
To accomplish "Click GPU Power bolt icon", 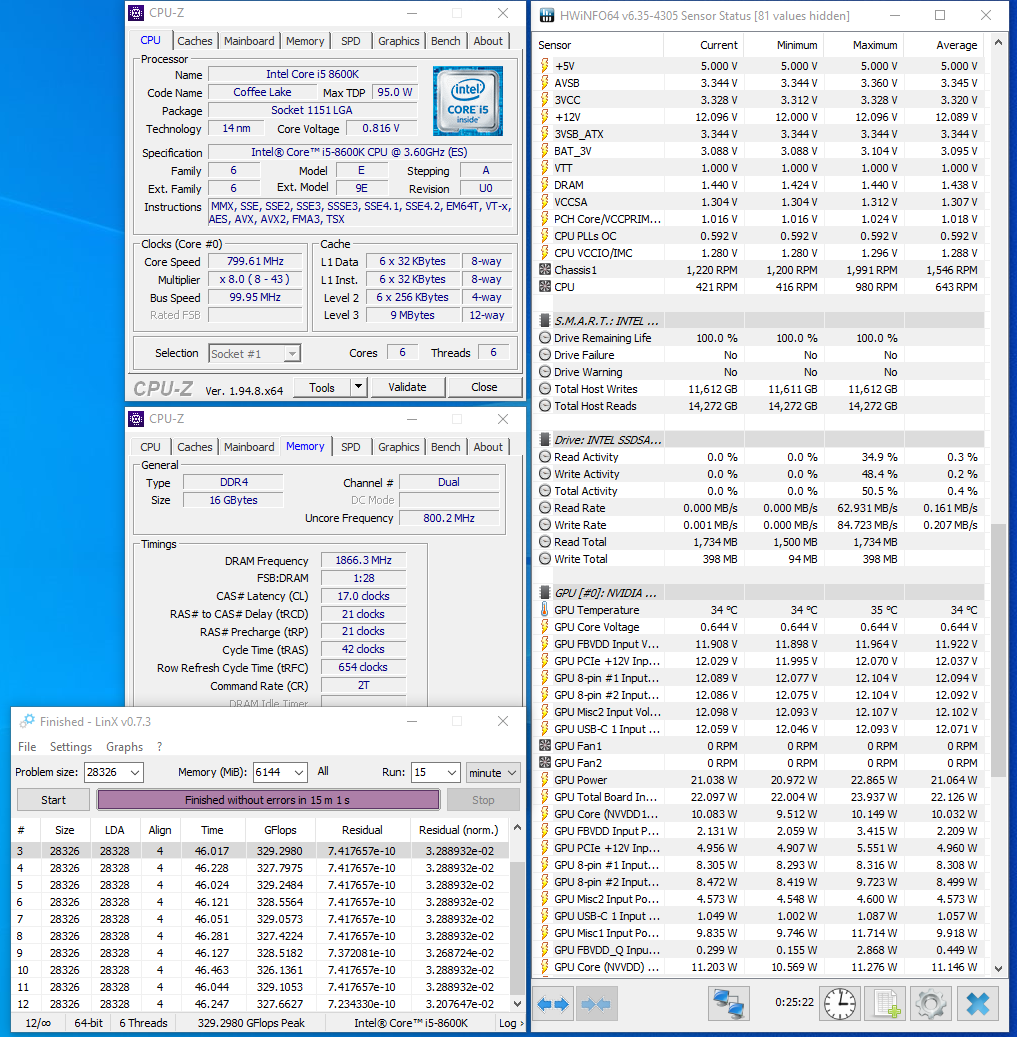I will (545, 780).
